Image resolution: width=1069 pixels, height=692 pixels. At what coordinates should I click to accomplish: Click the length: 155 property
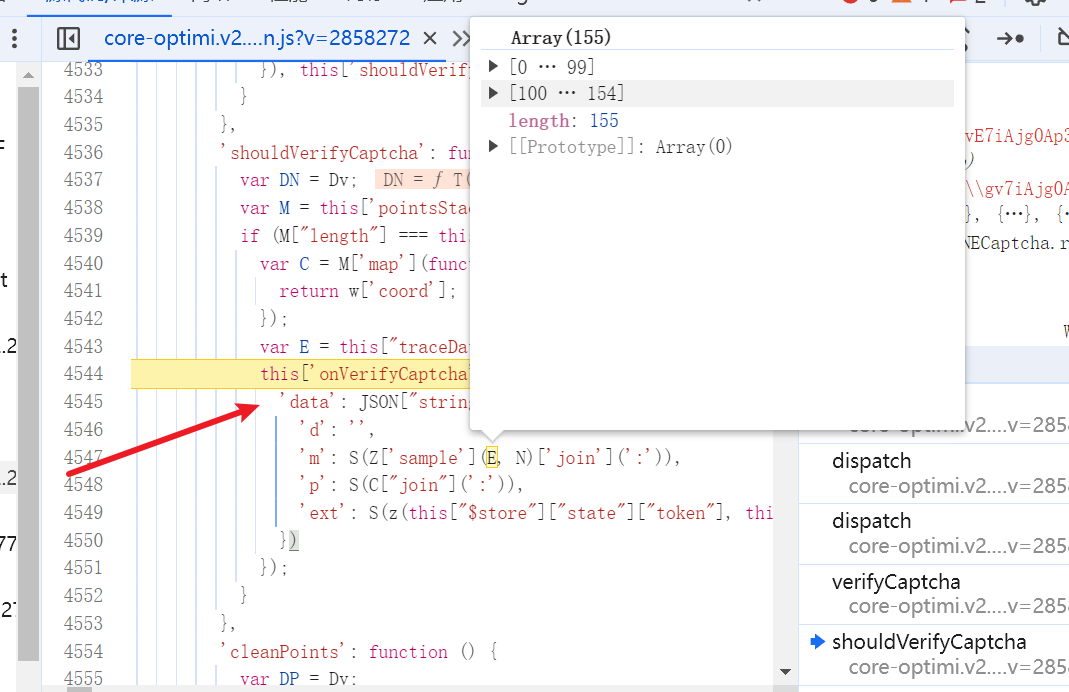(x=563, y=121)
